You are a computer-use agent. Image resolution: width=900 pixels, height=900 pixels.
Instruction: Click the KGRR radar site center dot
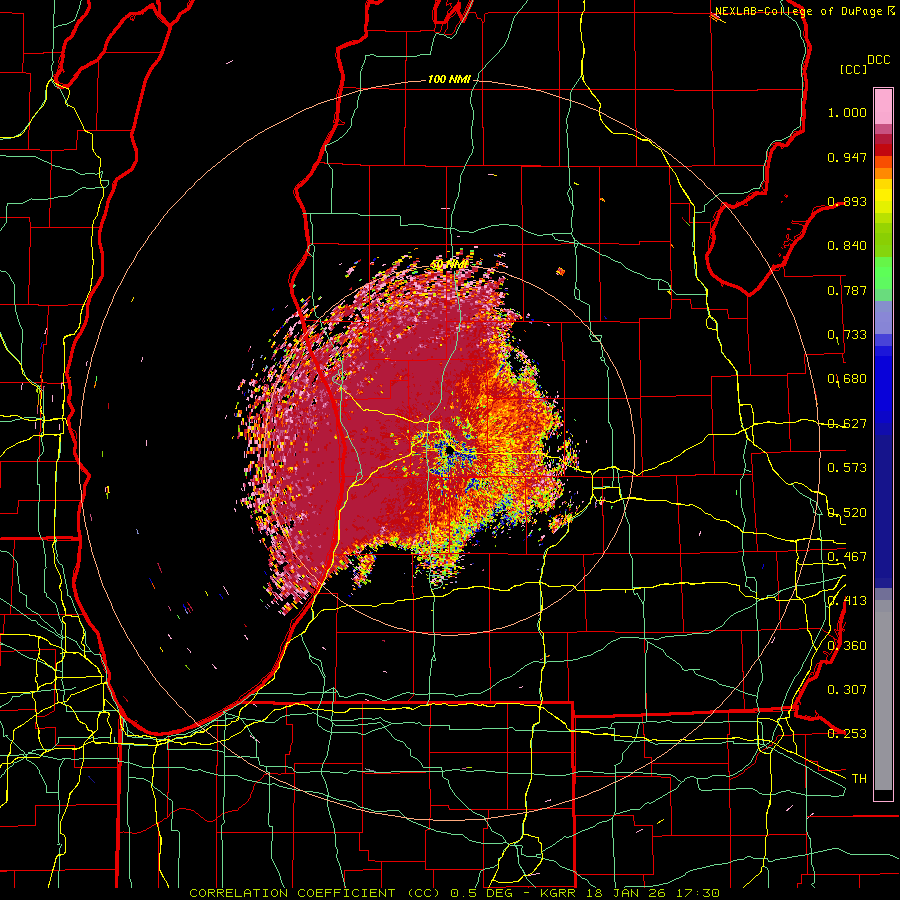(x=449, y=451)
